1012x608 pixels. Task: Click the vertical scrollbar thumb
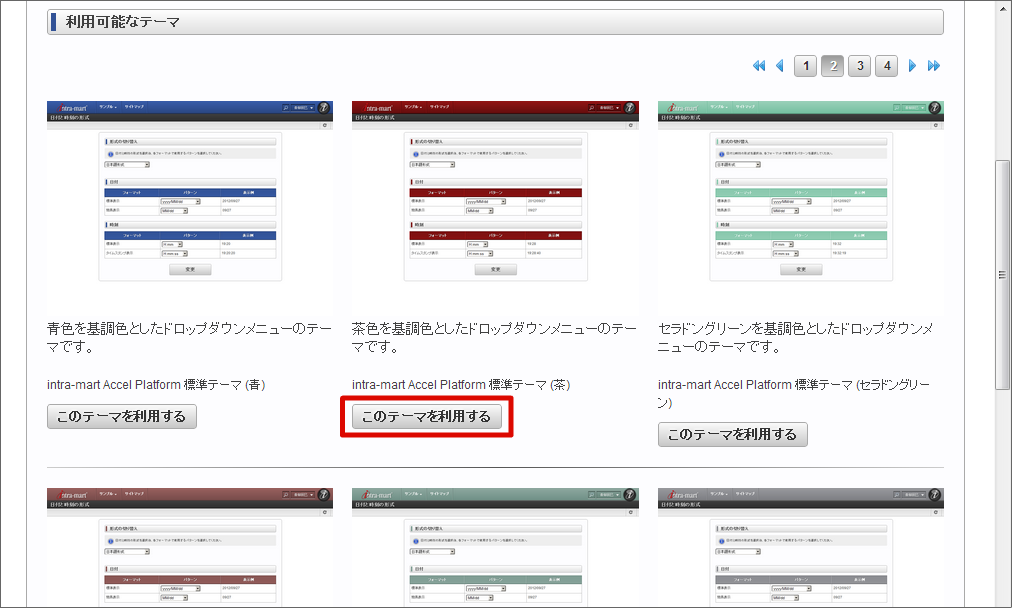point(1002,274)
